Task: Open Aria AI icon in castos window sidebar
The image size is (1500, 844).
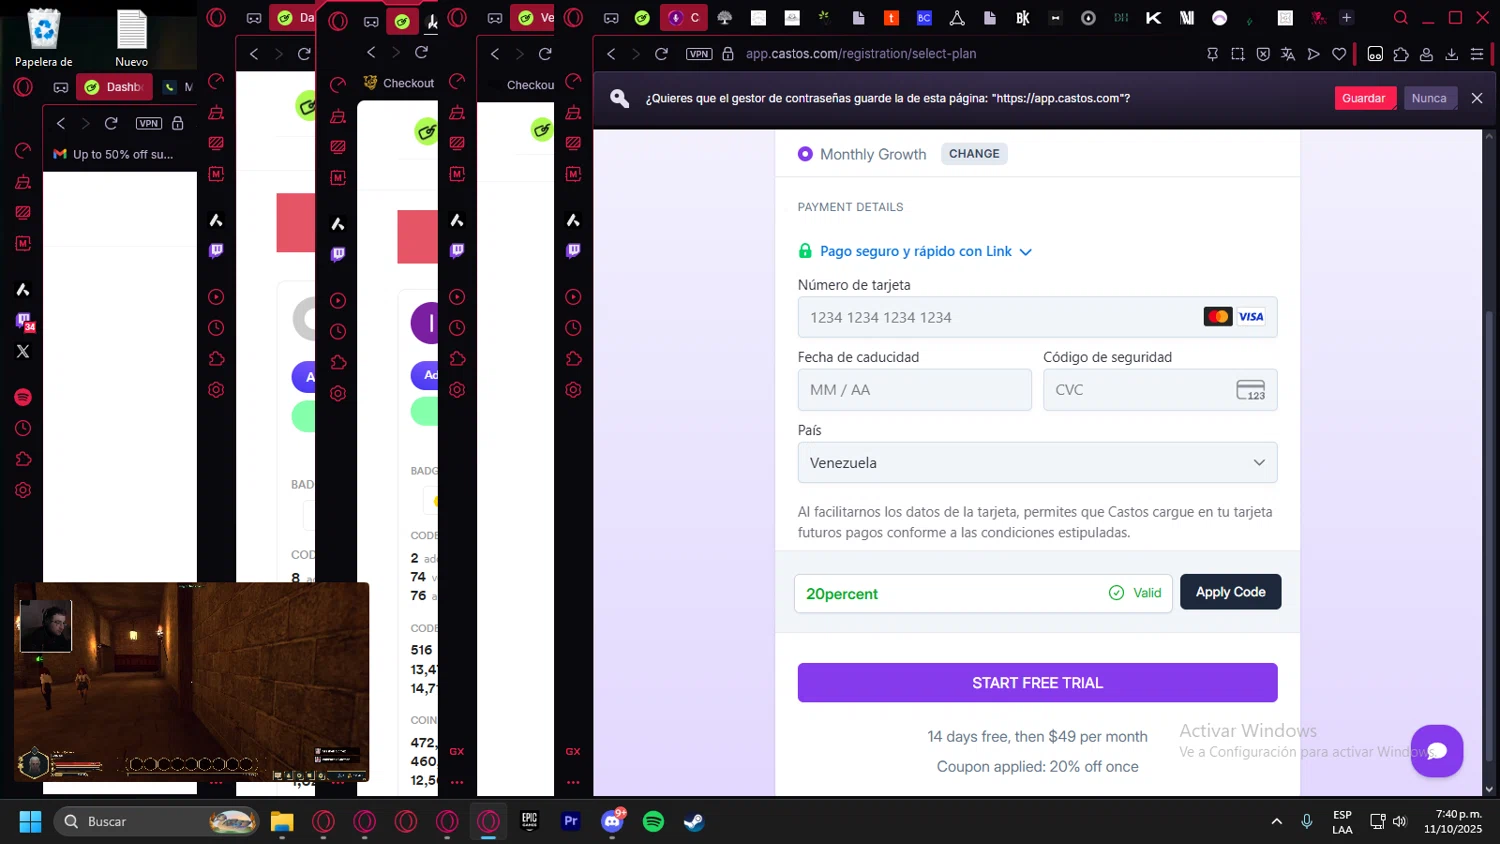Action: pos(573,220)
